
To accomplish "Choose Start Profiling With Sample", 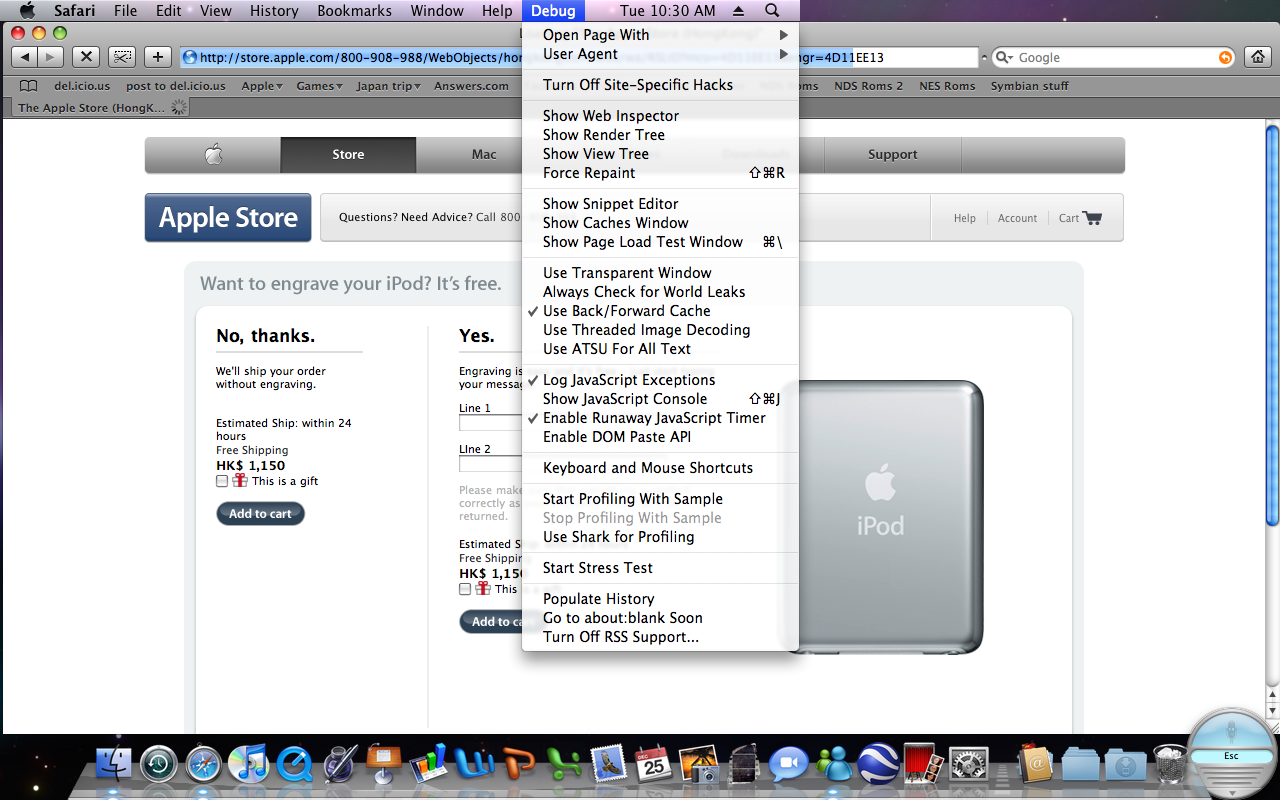I will point(660,499).
